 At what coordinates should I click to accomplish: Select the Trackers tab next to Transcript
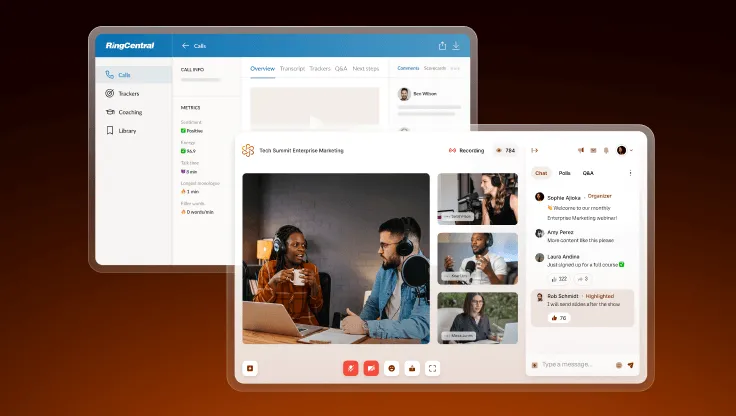pos(320,69)
